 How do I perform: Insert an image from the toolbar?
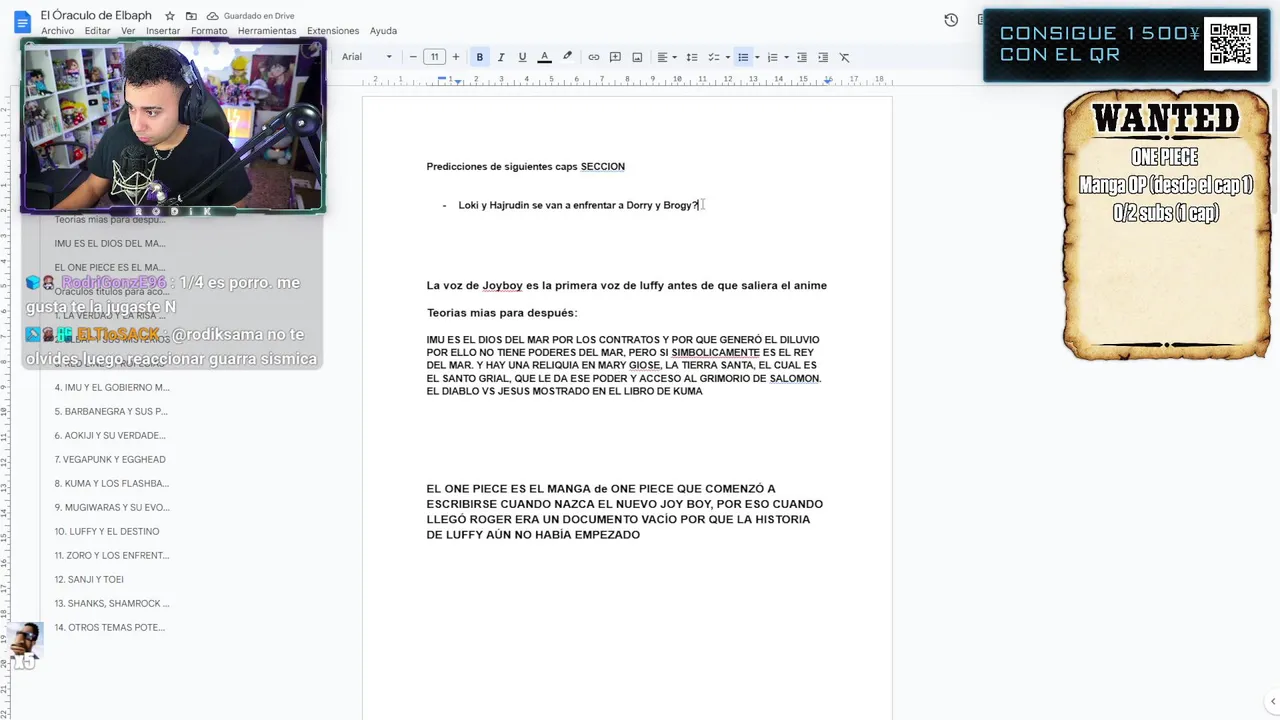(637, 57)
